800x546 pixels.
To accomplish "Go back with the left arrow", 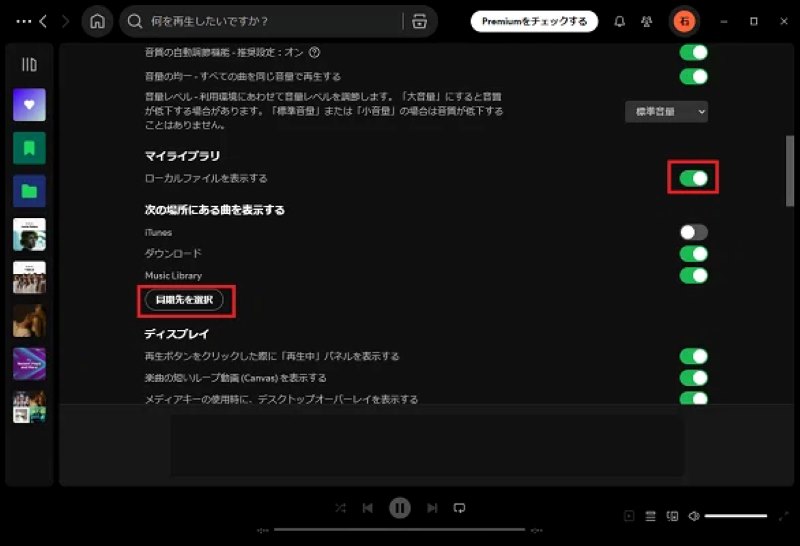I will point(43,21).
